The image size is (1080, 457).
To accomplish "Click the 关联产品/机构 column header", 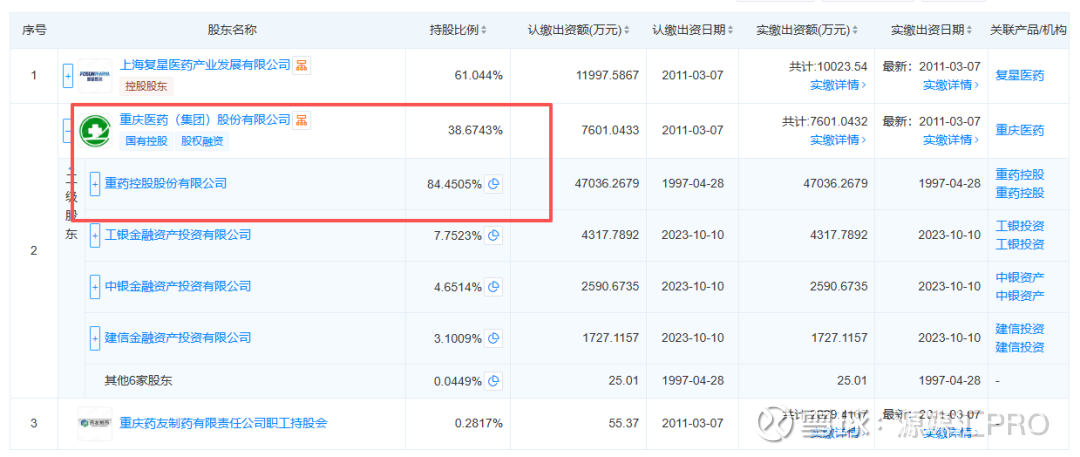I will pos(1028,30).
